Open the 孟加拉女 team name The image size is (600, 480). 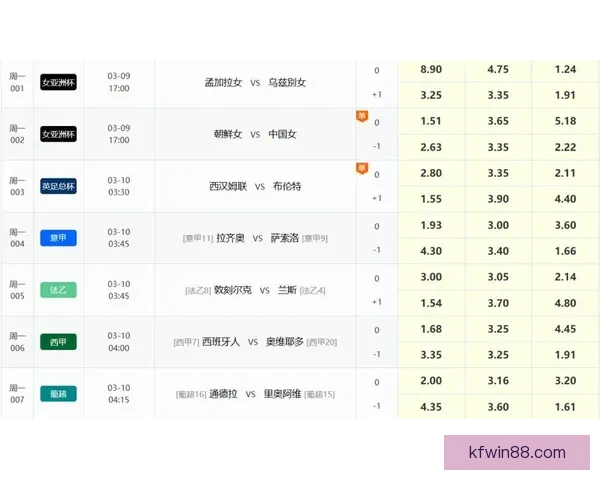click(223, 82)
